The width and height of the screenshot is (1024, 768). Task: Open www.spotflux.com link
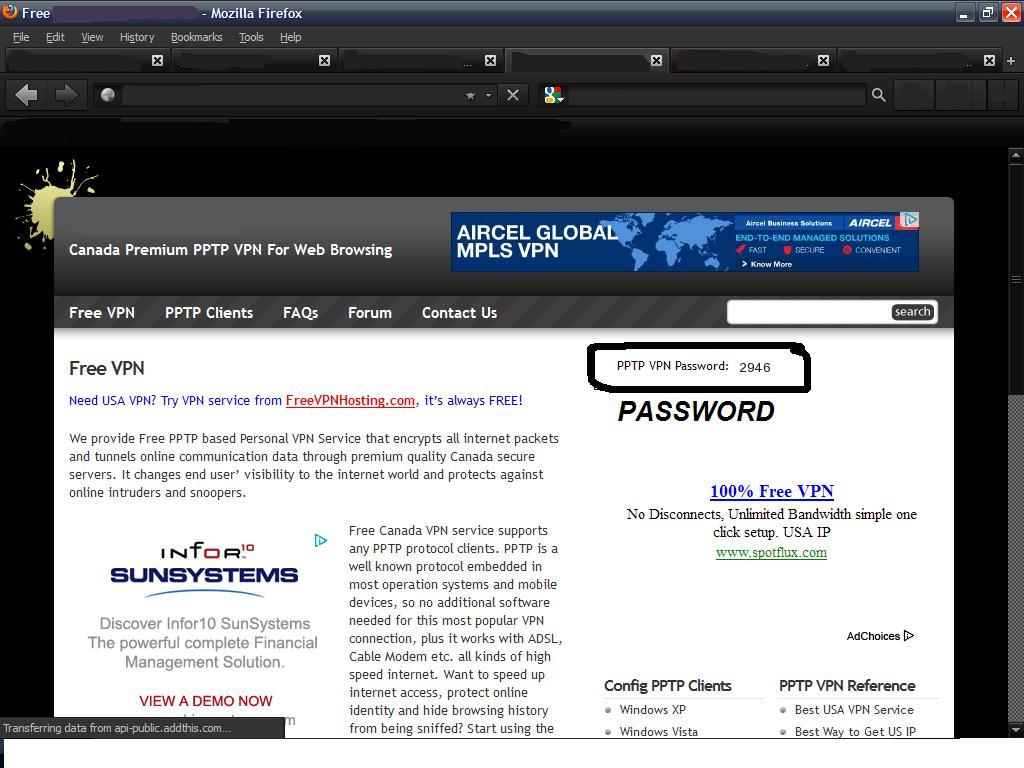[771, 552]
